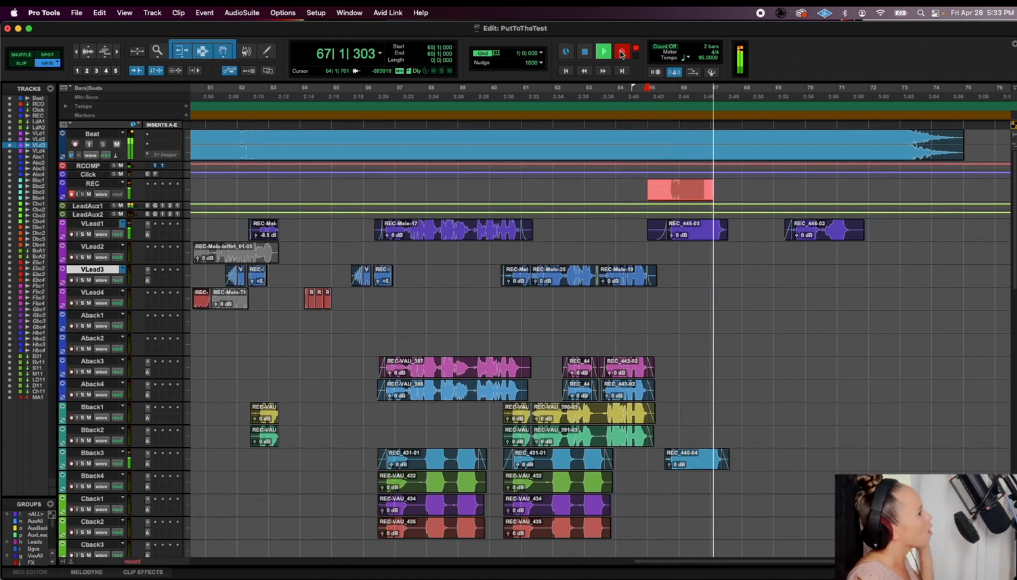
Task: Select the Grabber hand tool
Action: click(x=223, y=51)
